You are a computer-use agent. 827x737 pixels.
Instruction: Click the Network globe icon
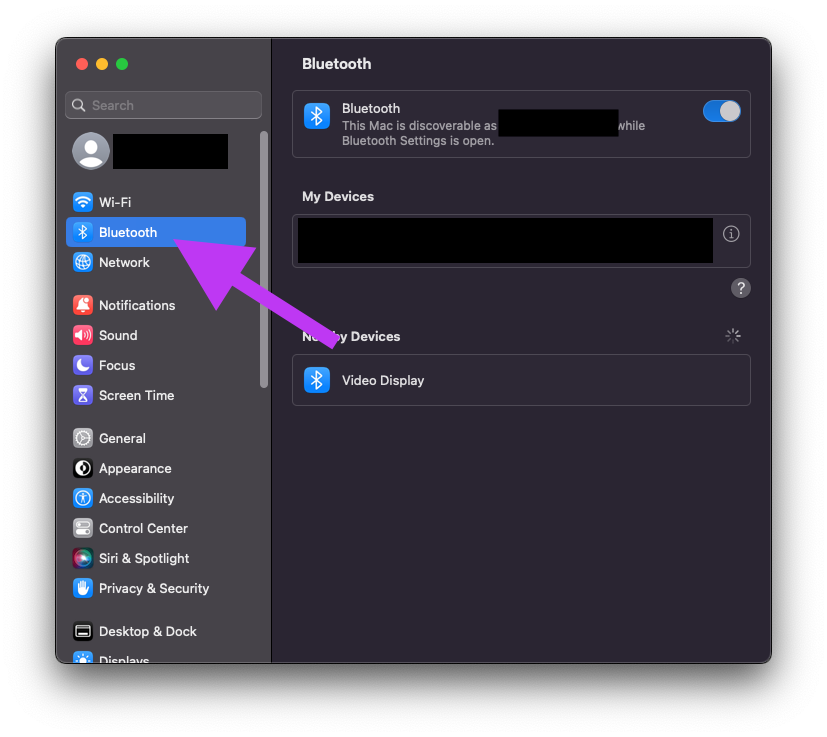tap(83, 262)
